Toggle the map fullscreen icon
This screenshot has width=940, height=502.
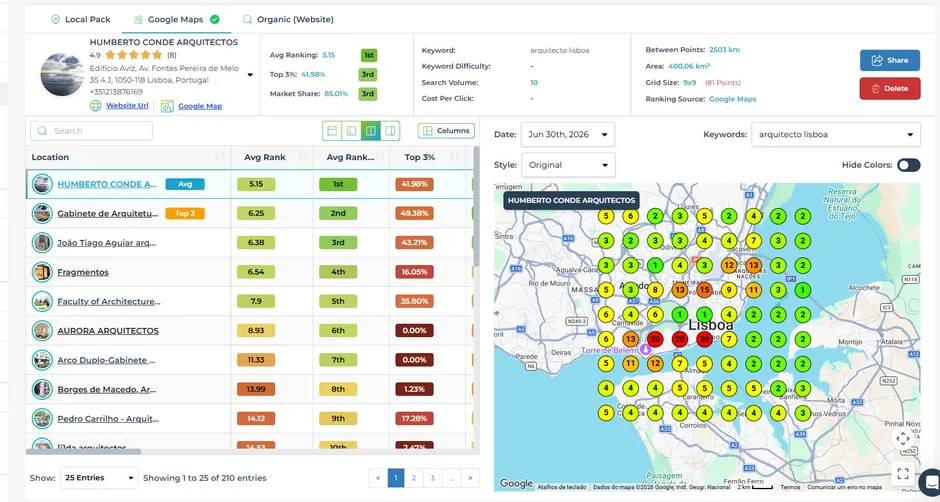903,473
